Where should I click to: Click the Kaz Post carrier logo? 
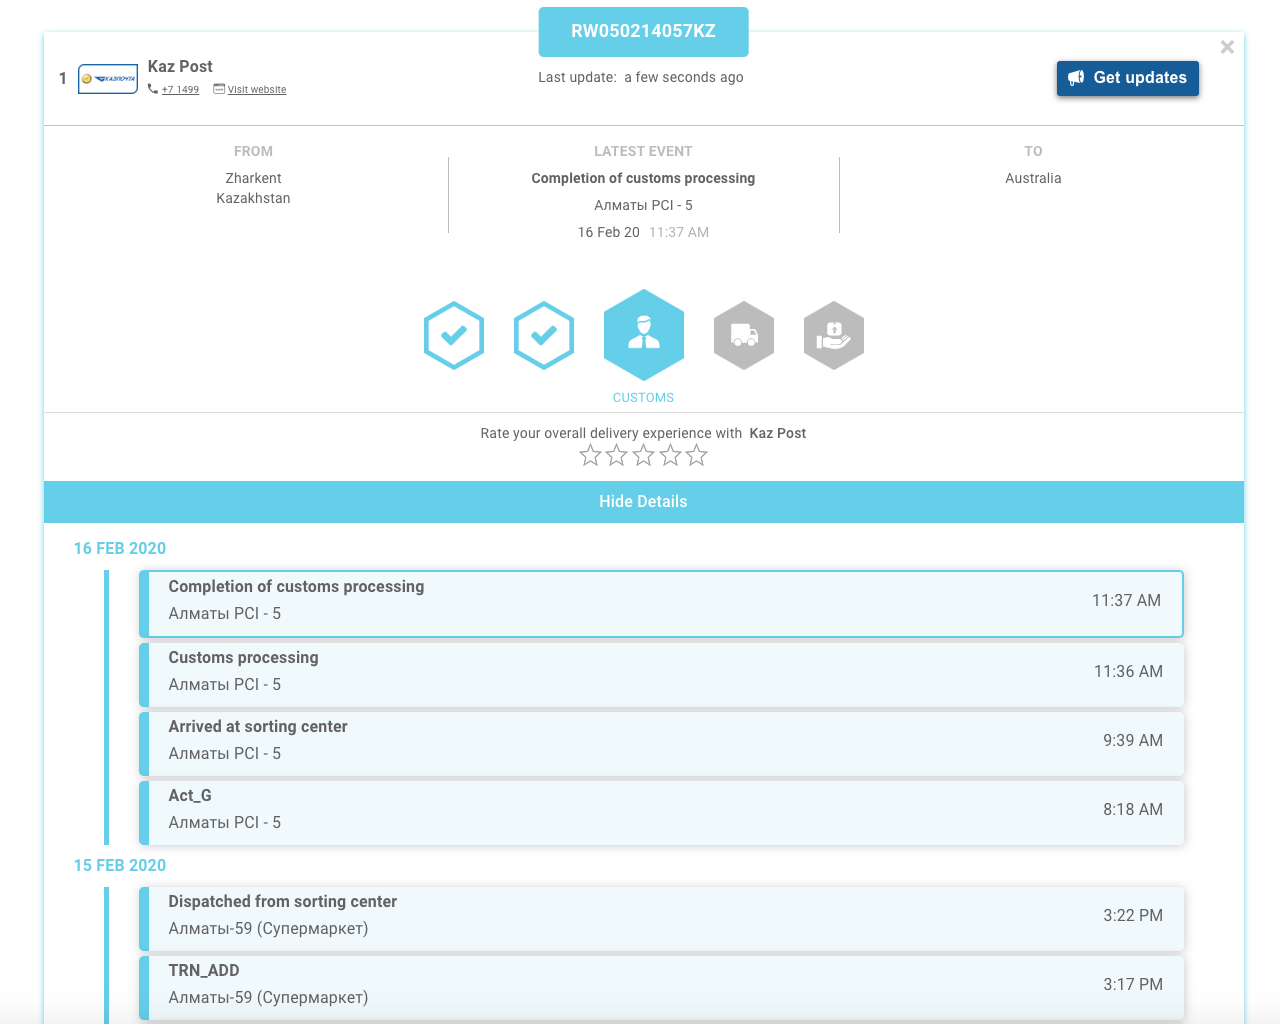pos(108,78)
